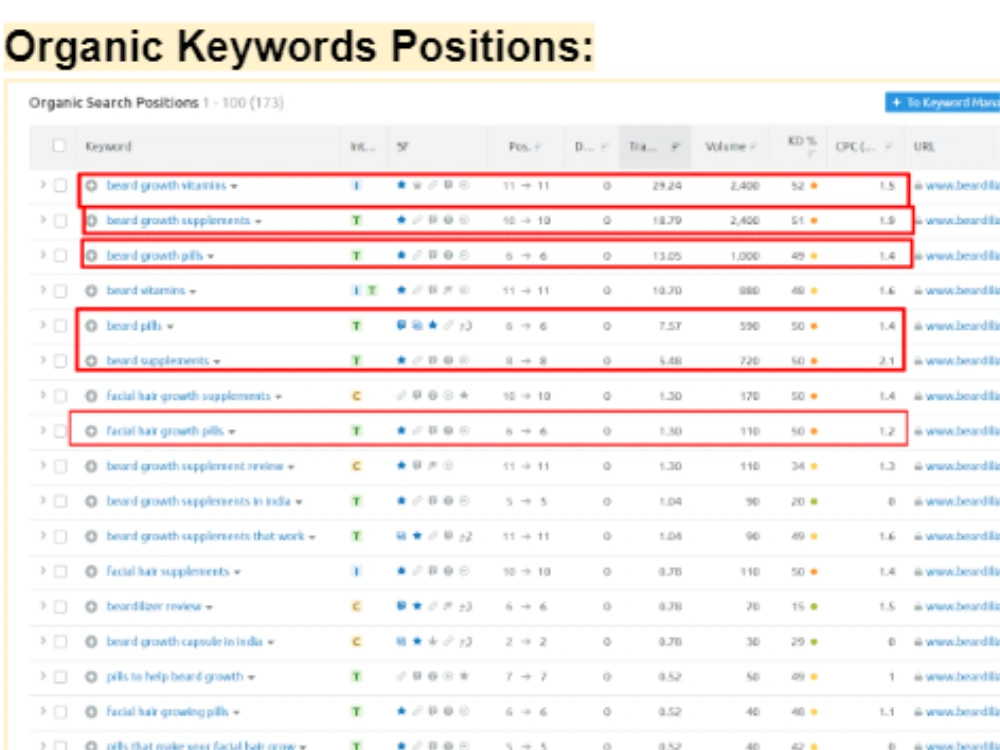The width and height of the screenshot is (1000, 750).
Task: Click the plus icon beside beard growth supplements
Action: [x=91, y=221]
